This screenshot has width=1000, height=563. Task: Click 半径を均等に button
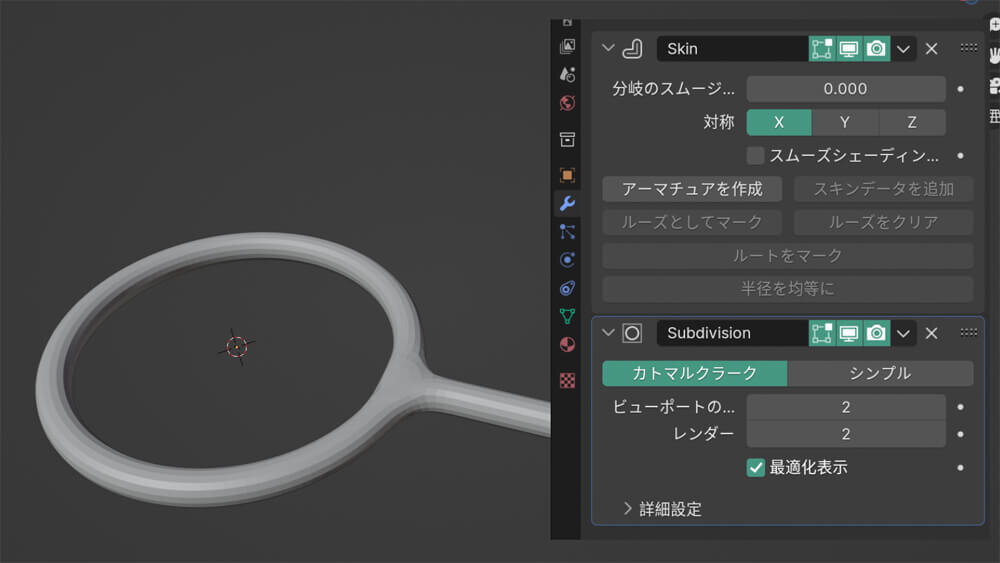(x=788, y=289)
